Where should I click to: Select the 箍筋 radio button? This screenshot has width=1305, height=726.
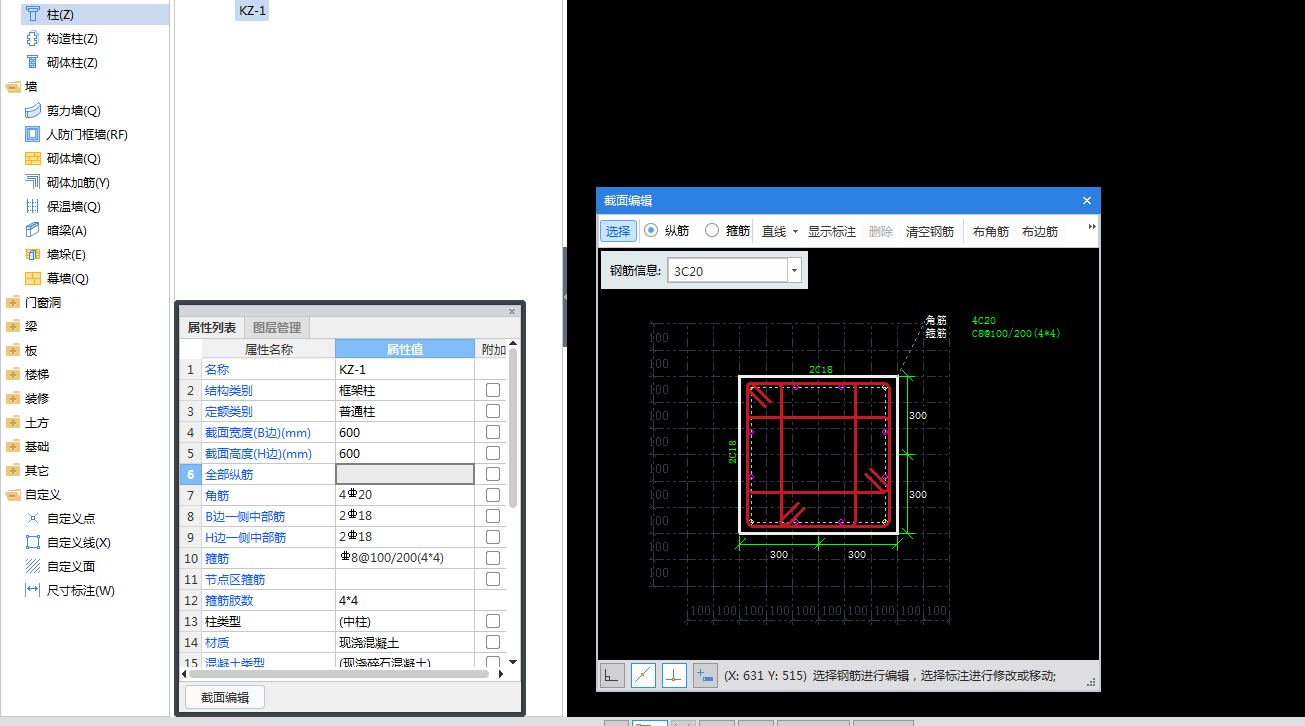tap(712, 230)
